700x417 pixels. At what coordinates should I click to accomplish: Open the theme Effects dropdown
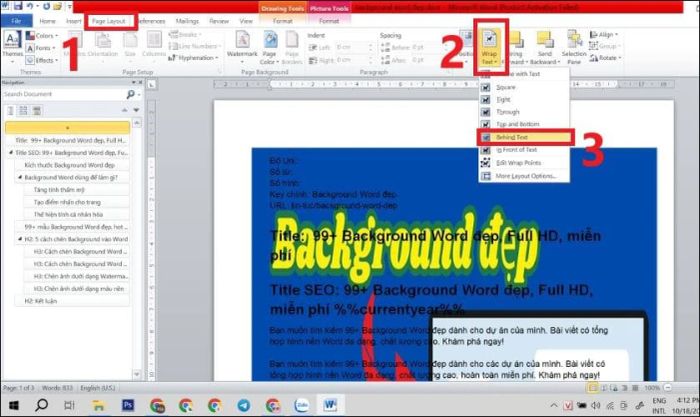click(x=42, y=60)
